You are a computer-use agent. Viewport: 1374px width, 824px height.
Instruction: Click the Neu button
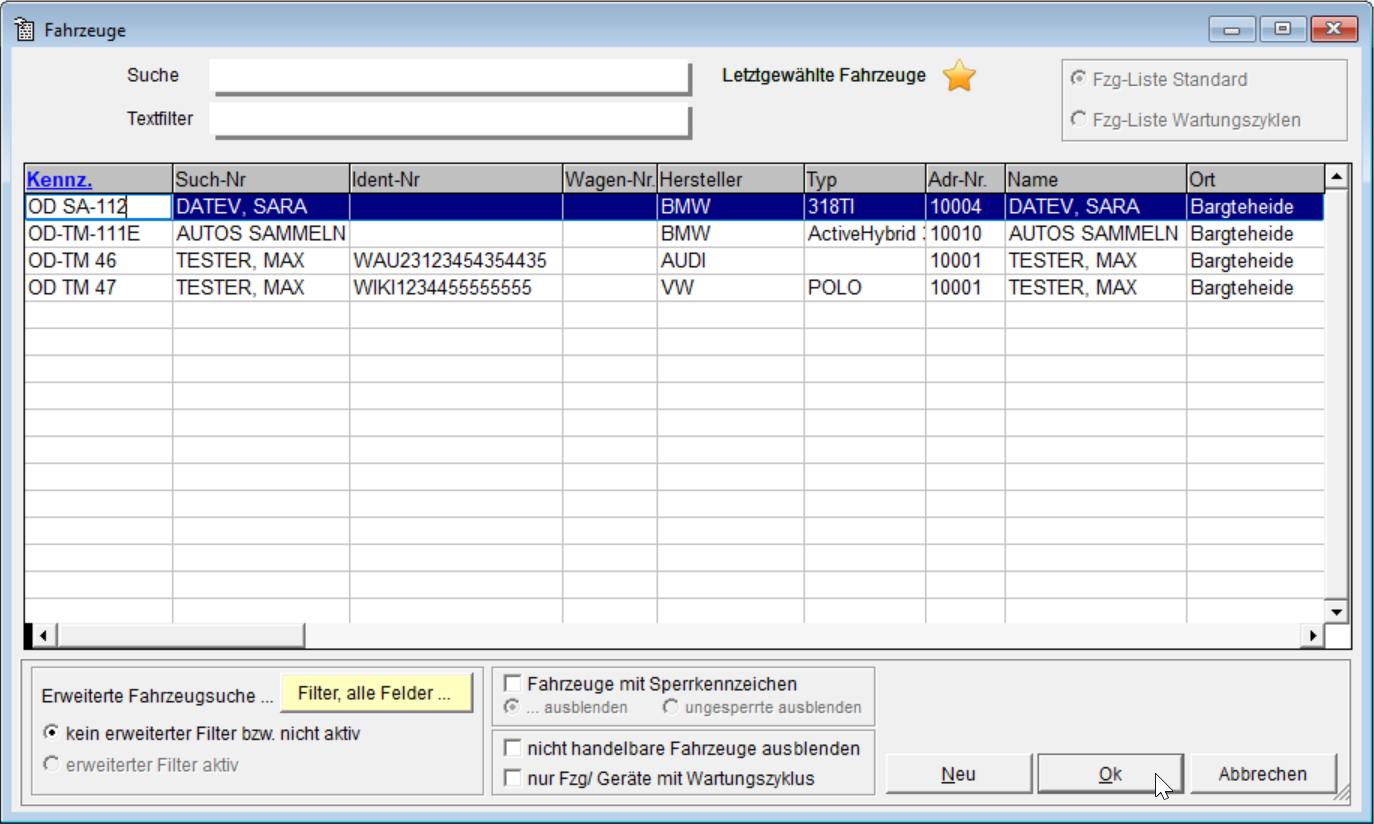(x=958, y=774)
